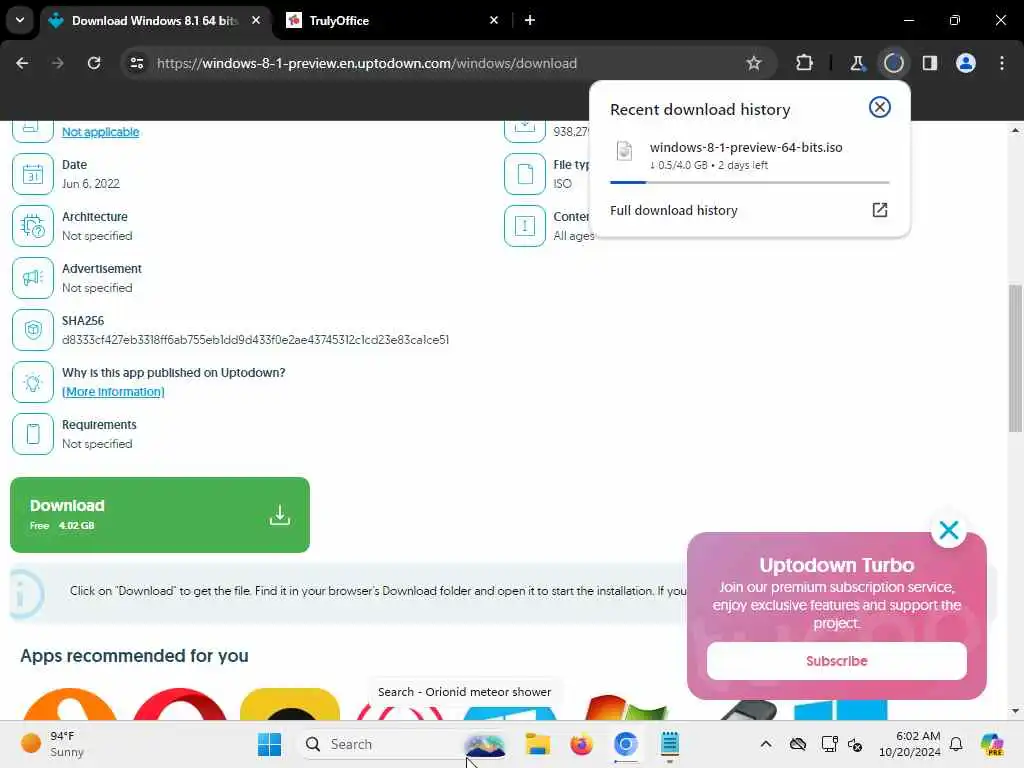Open the More information link
The image size is (1024, 768).
[113, 392]
